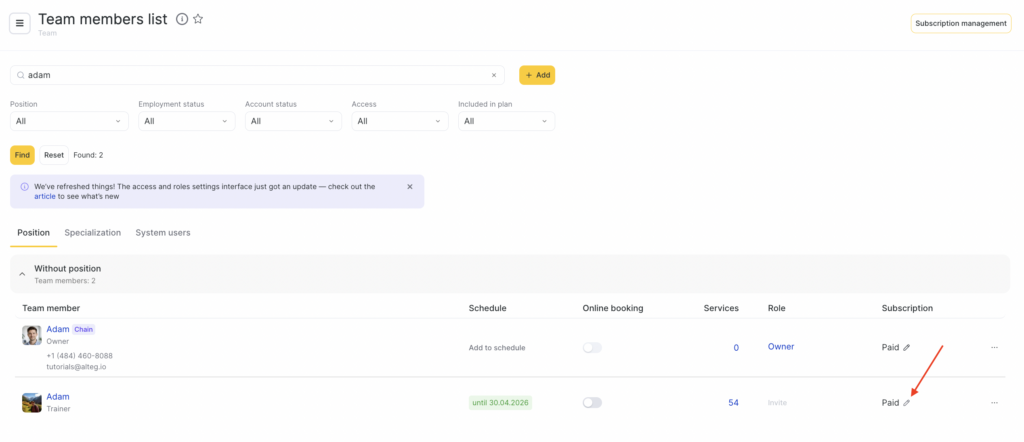Screen dimensions: 1024x442
Task: Star the Team members list page
Action: click(198, 19)
